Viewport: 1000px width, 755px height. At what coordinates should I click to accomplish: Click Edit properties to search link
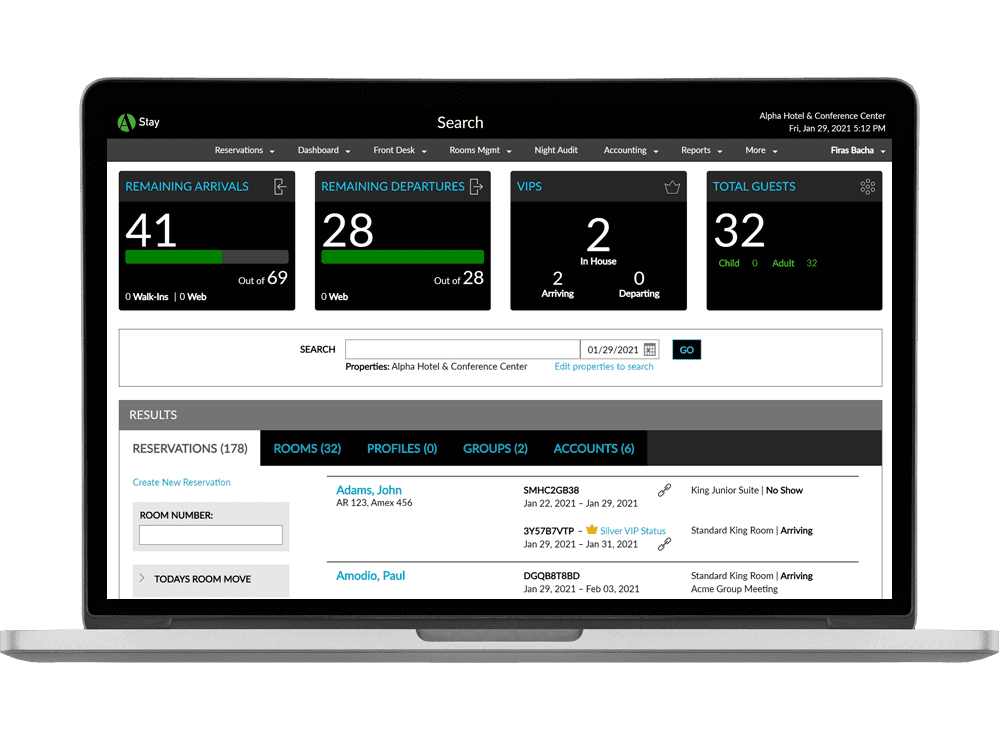click(x=604, y=367)
